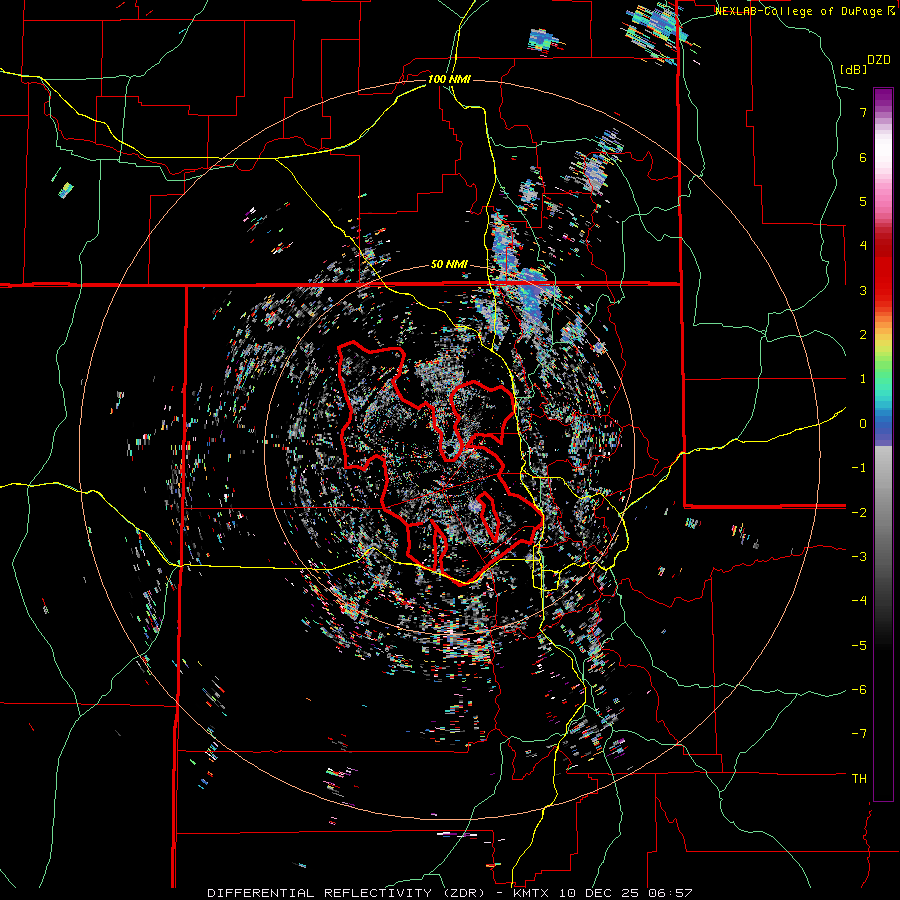Click the legend value 5 label
Image resolution: width=900 pixels, height=900 pixels.
[x=863, y=201]
